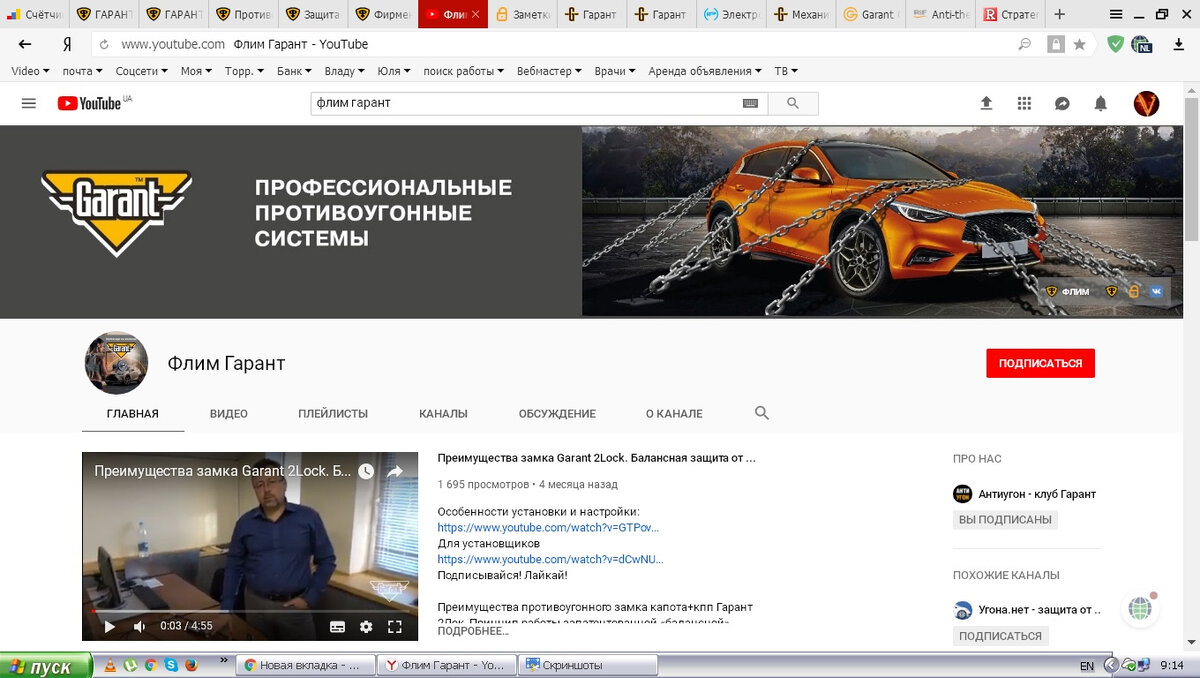Viewport: 1200px width, 678px height.
Task: Toggle fullscreen mode on the video player
Action: (x=395, y=625)
